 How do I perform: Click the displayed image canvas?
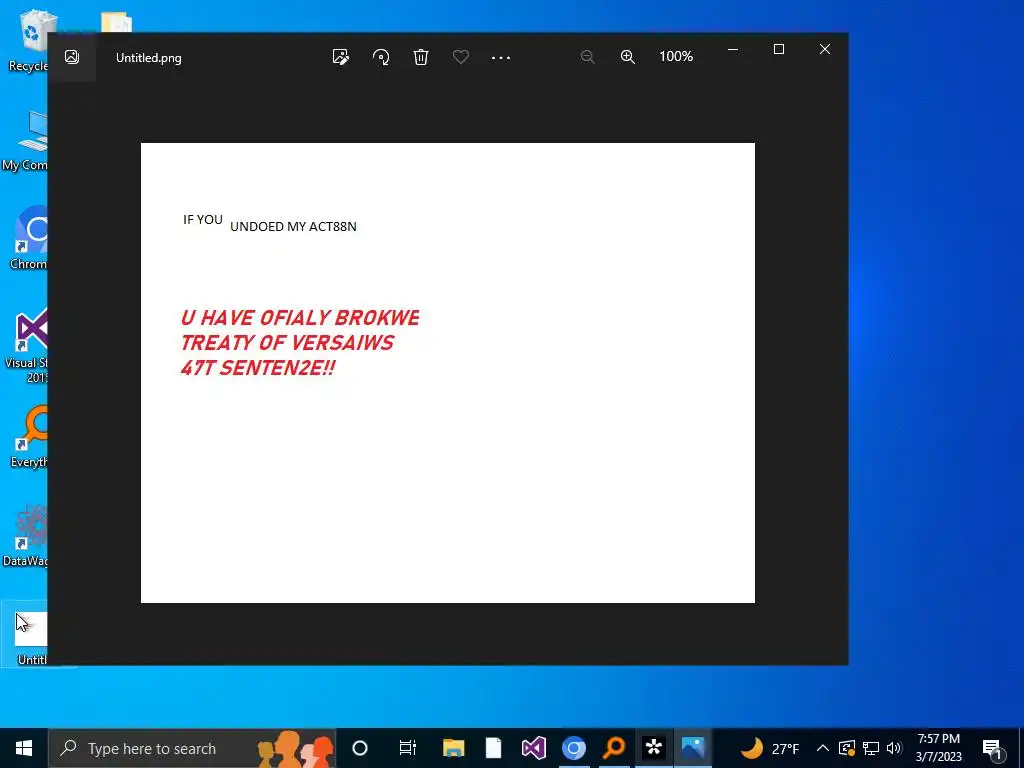(x=447, y=372)
